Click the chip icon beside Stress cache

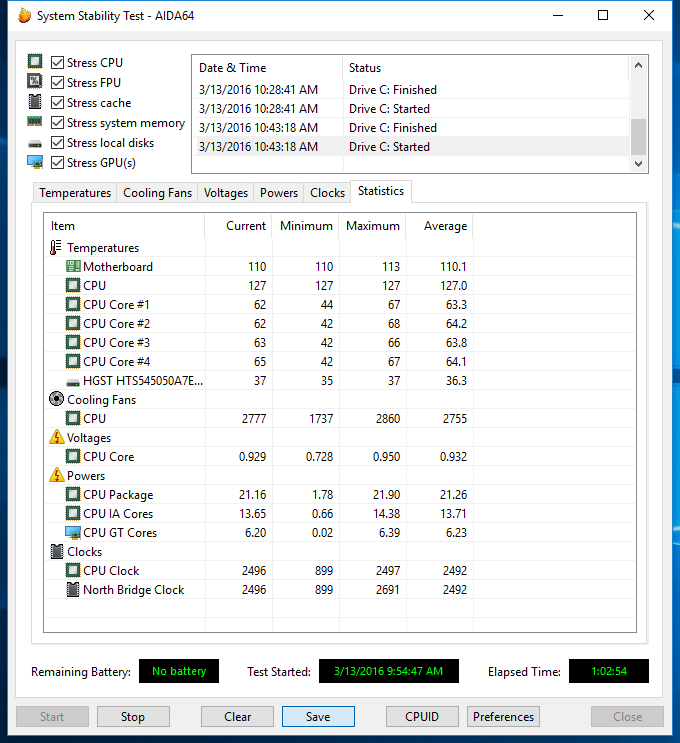pos(35,101)
